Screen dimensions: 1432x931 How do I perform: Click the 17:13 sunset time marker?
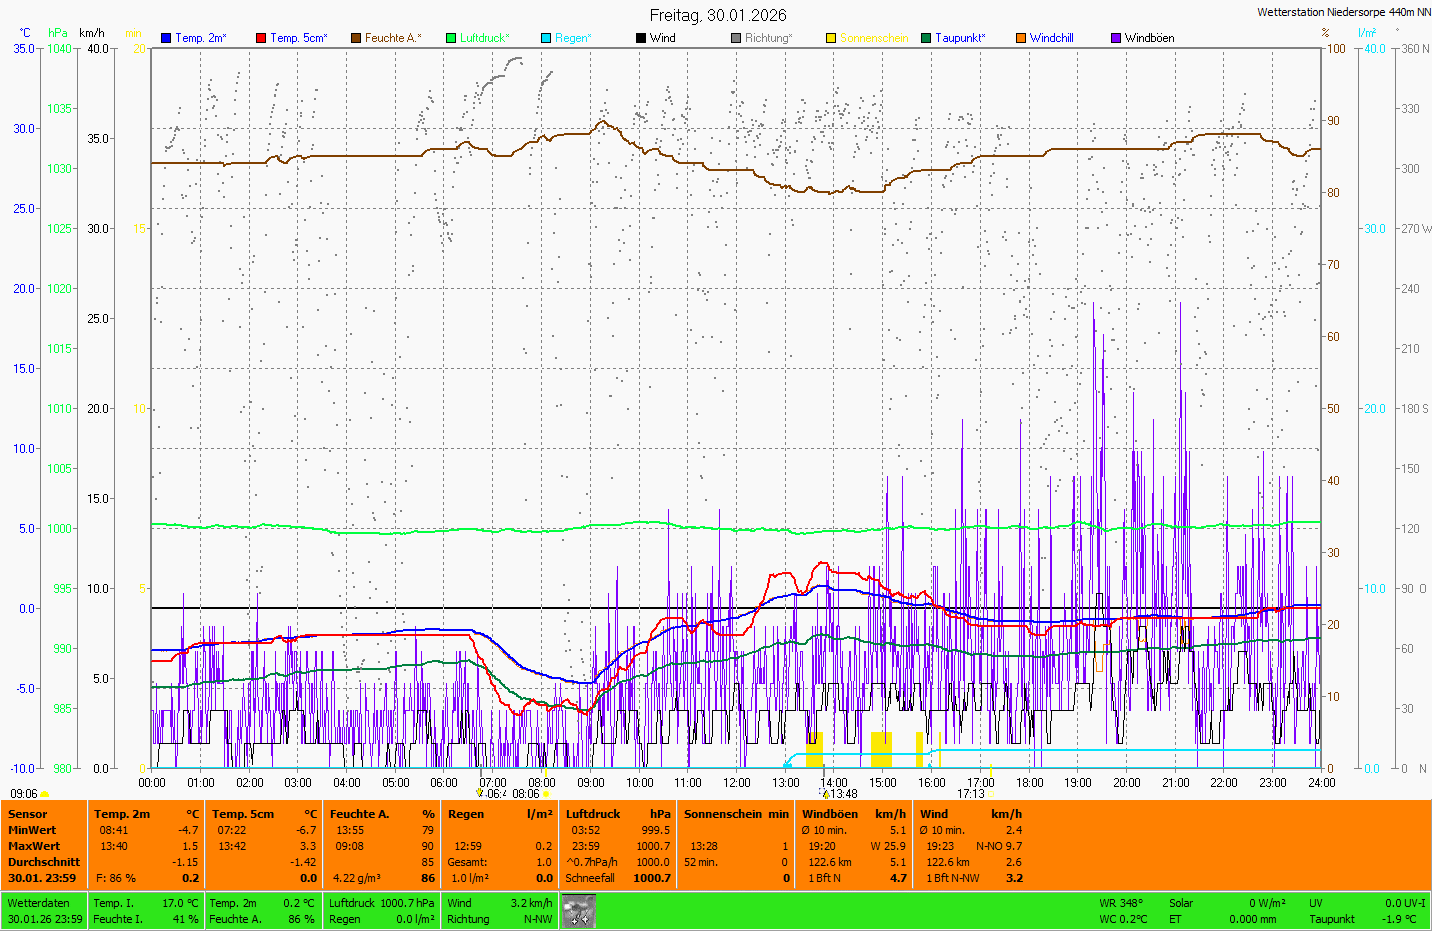[x=971, y=794]
